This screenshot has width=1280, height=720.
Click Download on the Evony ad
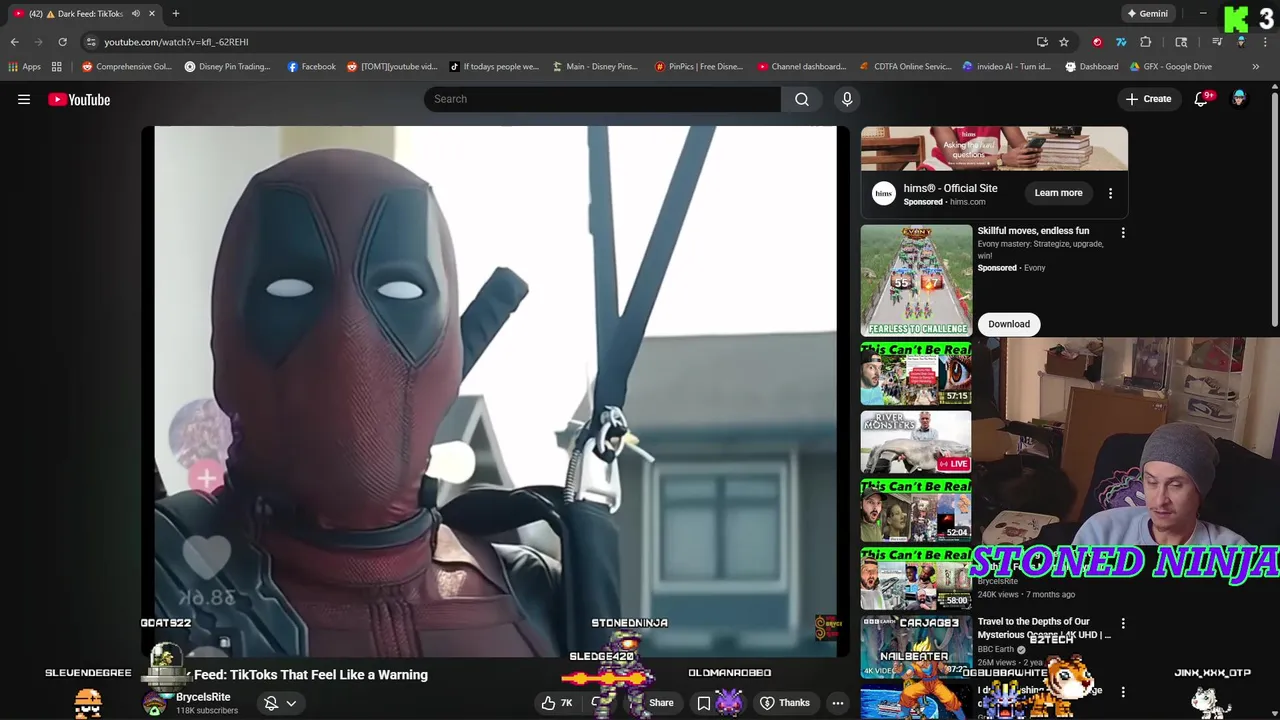(x=1009, y=324)
